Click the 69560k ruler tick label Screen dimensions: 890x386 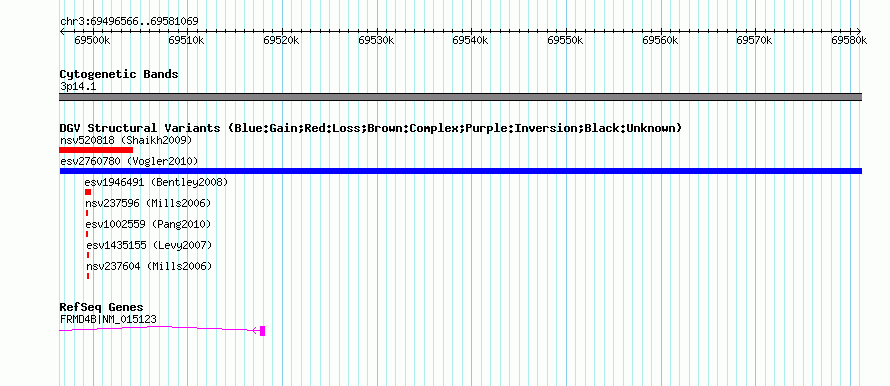[660, 40]
